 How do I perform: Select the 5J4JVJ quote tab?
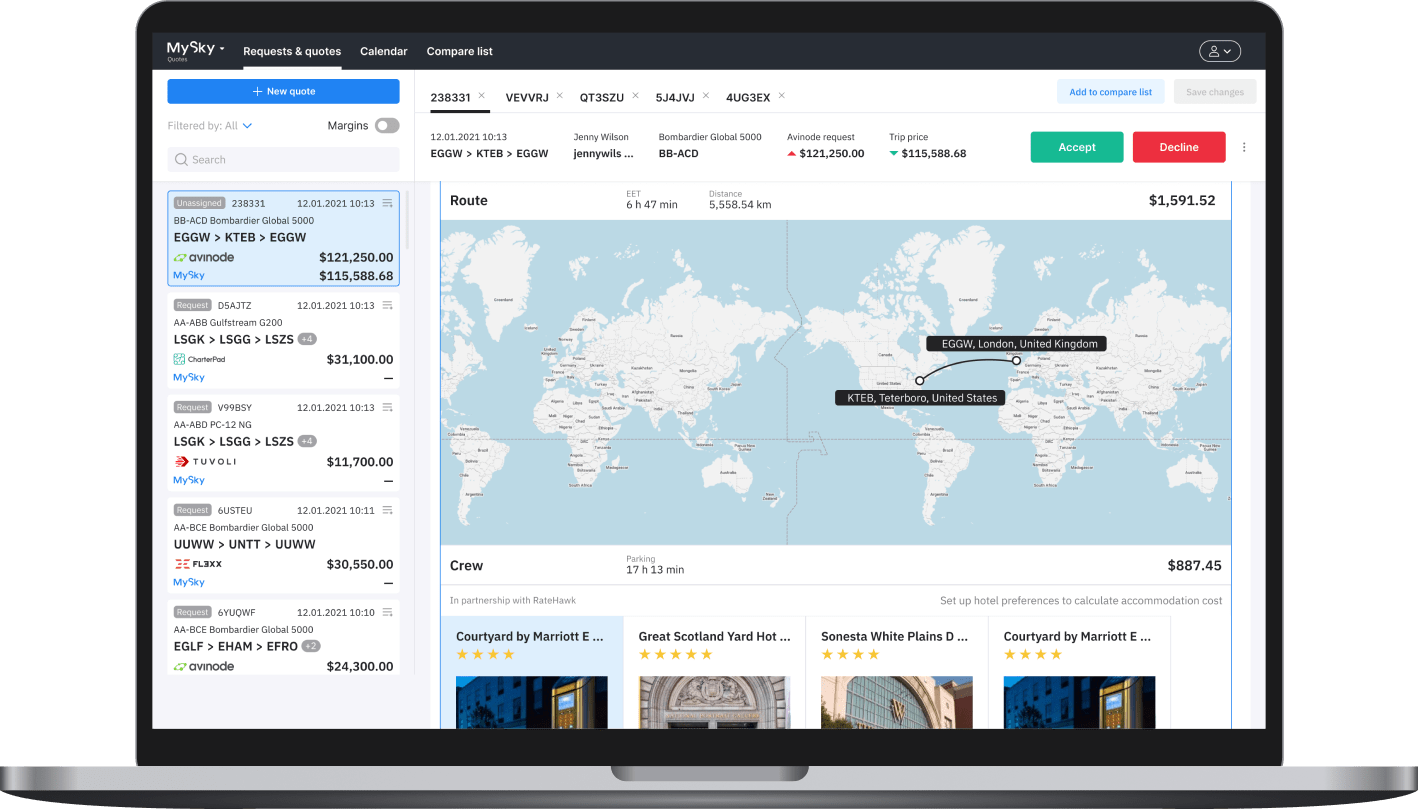(x=675, y=97)
